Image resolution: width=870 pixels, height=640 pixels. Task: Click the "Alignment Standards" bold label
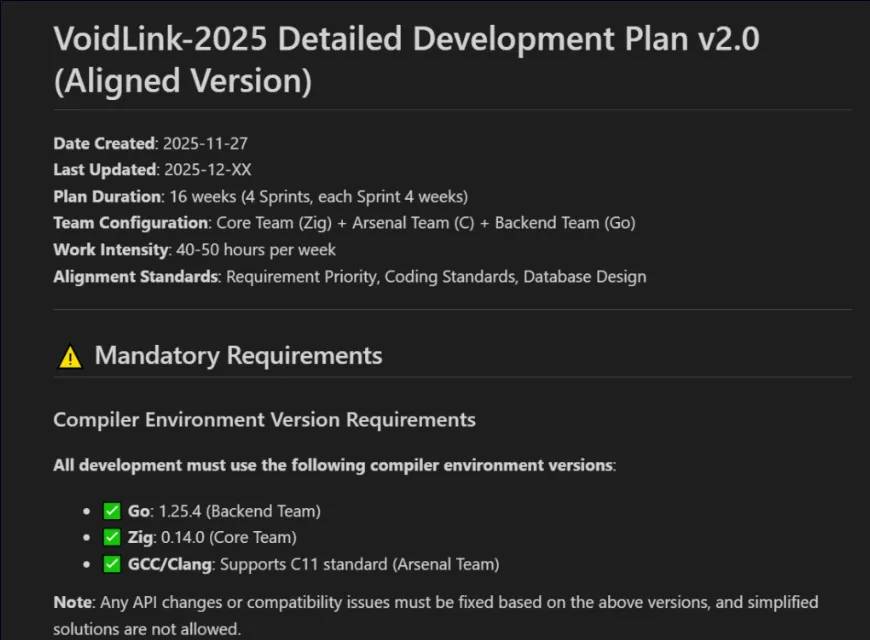point(135,276)
